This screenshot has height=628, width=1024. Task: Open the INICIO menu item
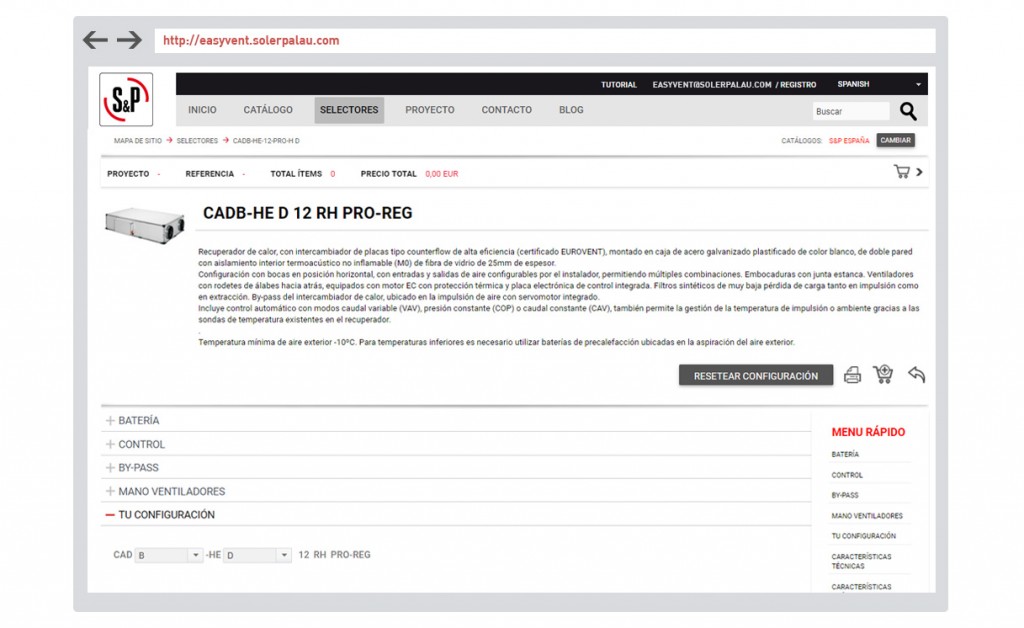coord(202,110)
